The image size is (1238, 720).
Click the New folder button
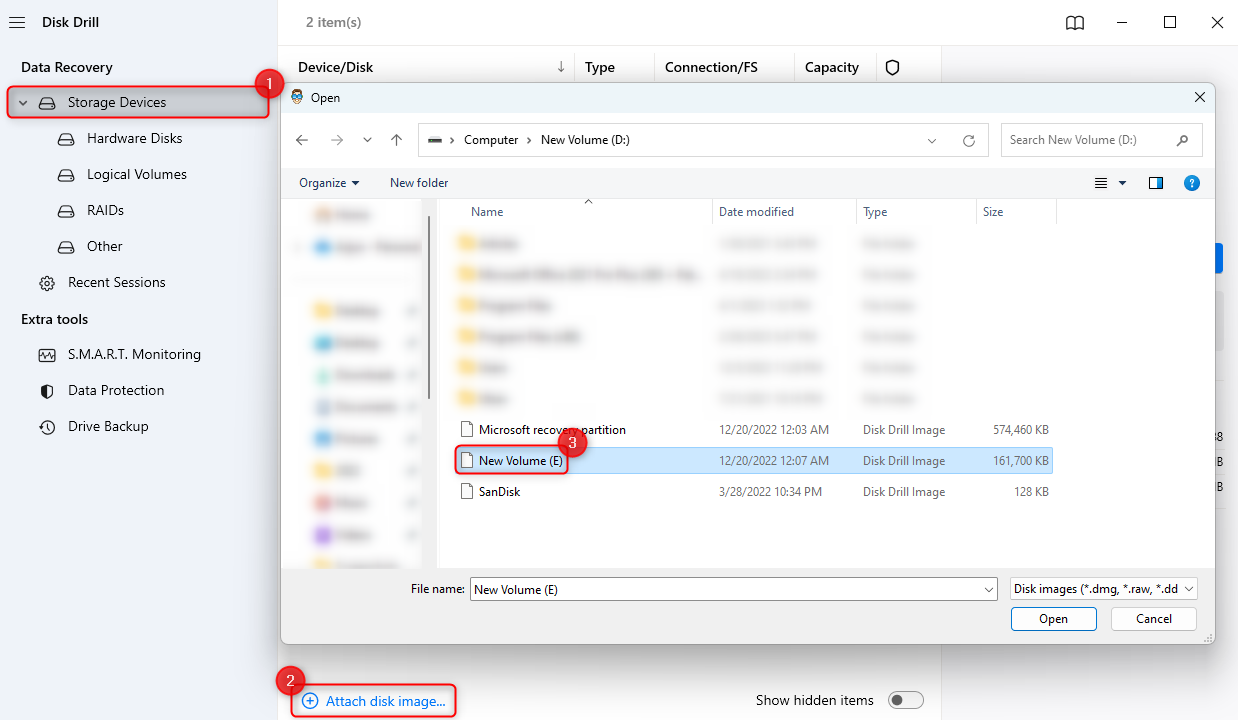419,183
